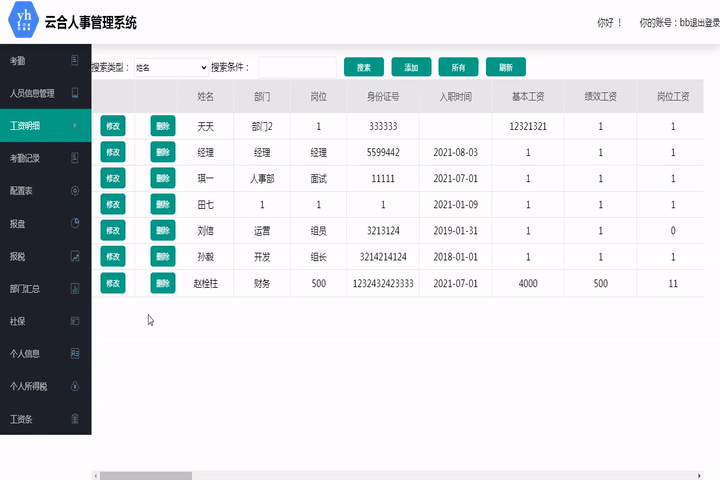Click 修改 for employee 天天
This screenshot has height=480, width=720.
113,126
